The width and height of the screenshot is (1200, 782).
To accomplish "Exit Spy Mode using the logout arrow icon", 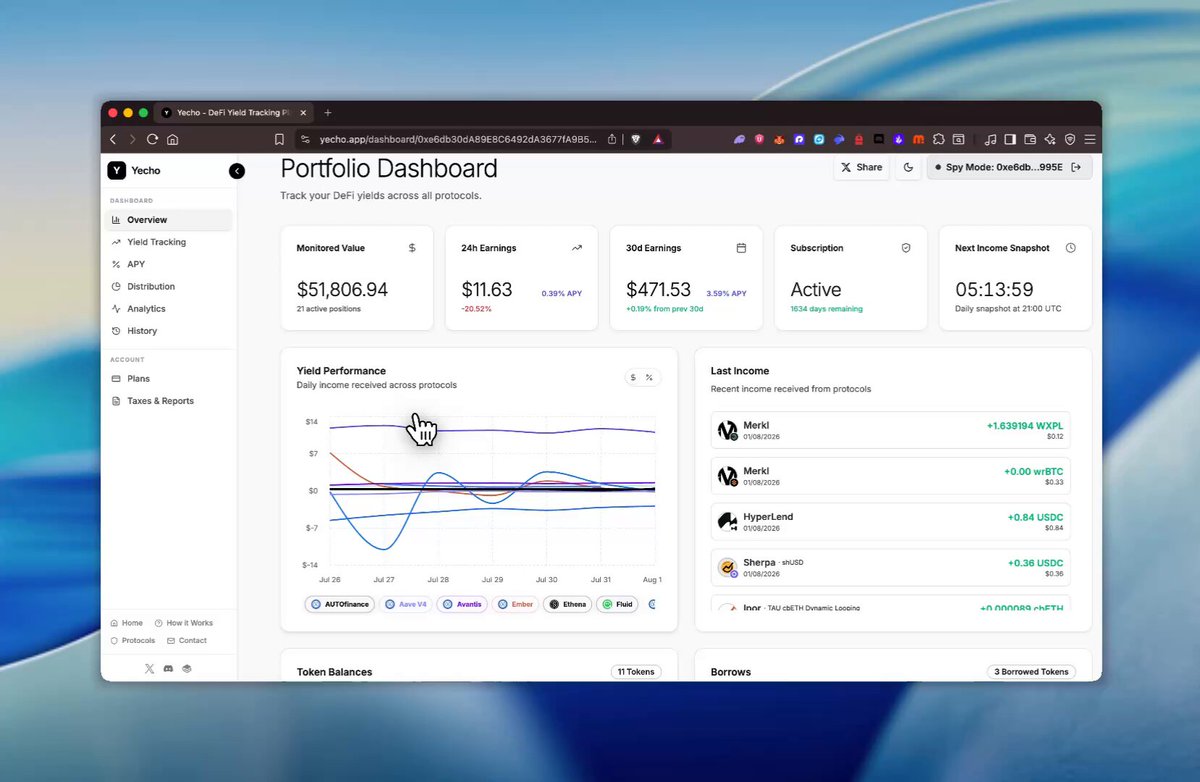I will pos(1076,167).
